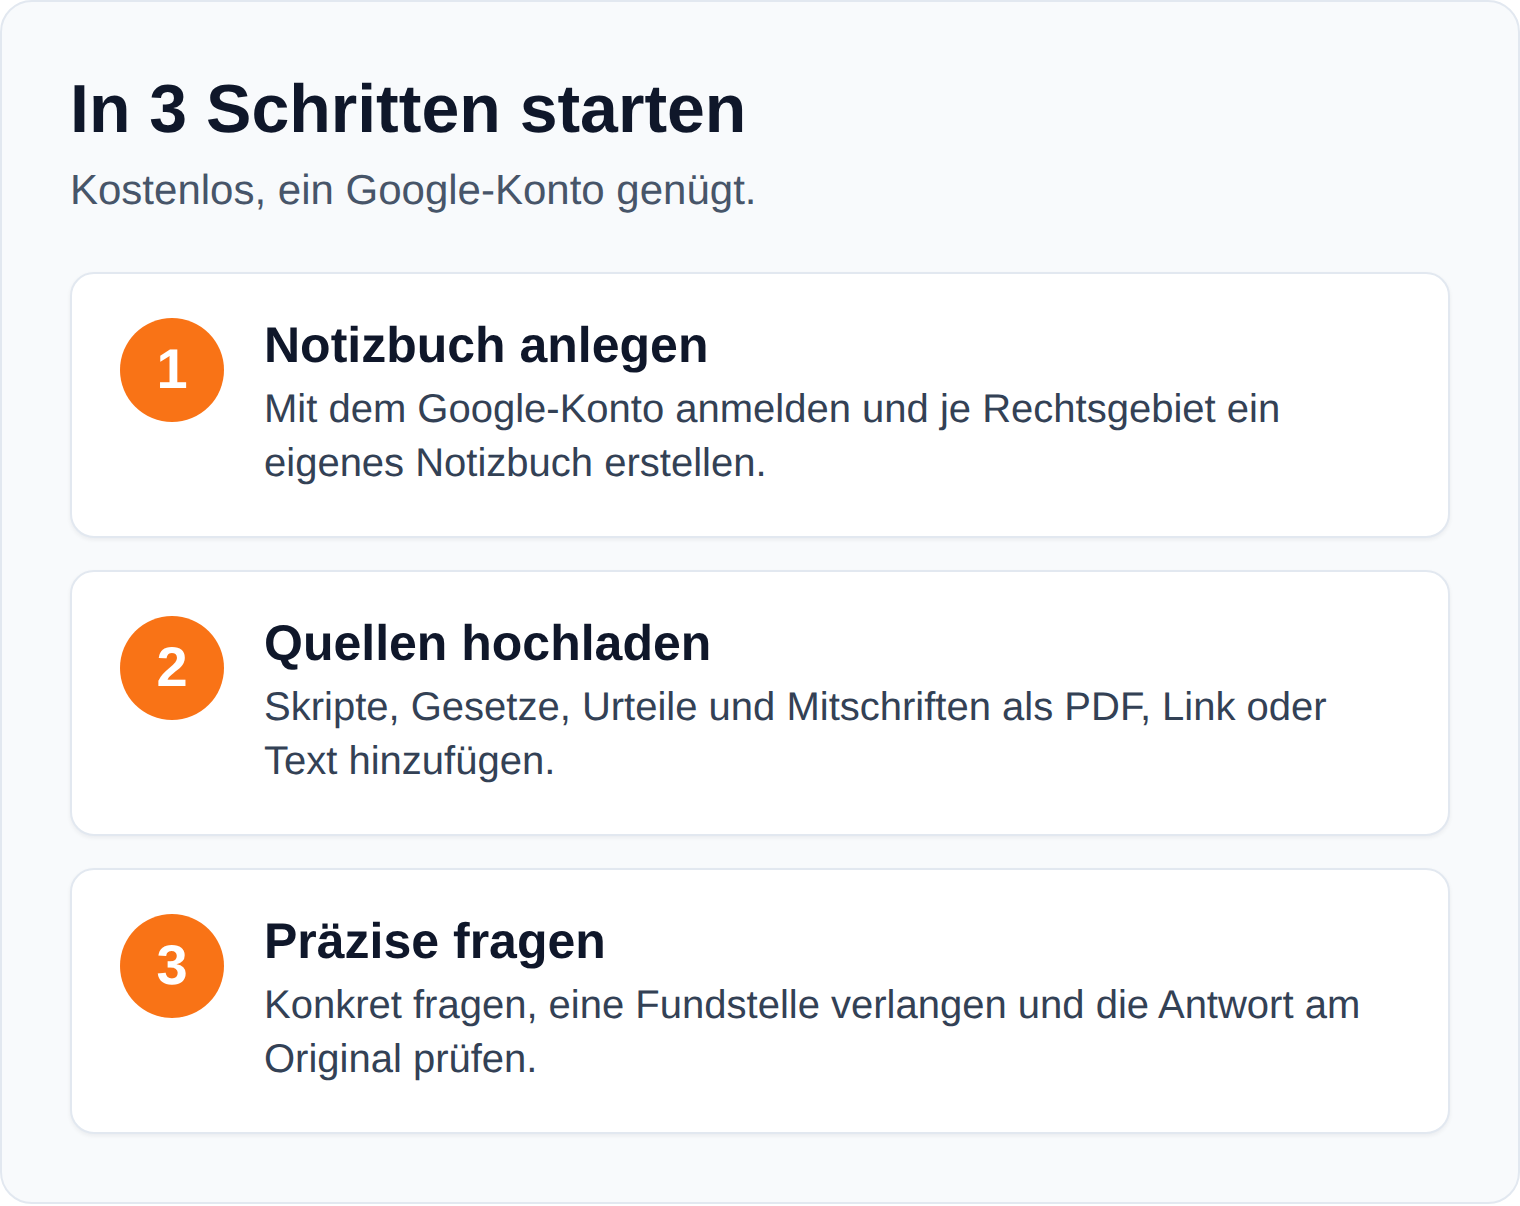The image size is (1520, 1206).
Task: Select the heading "In 3 Schritten starten"
Action: click(x=408, y=109)
